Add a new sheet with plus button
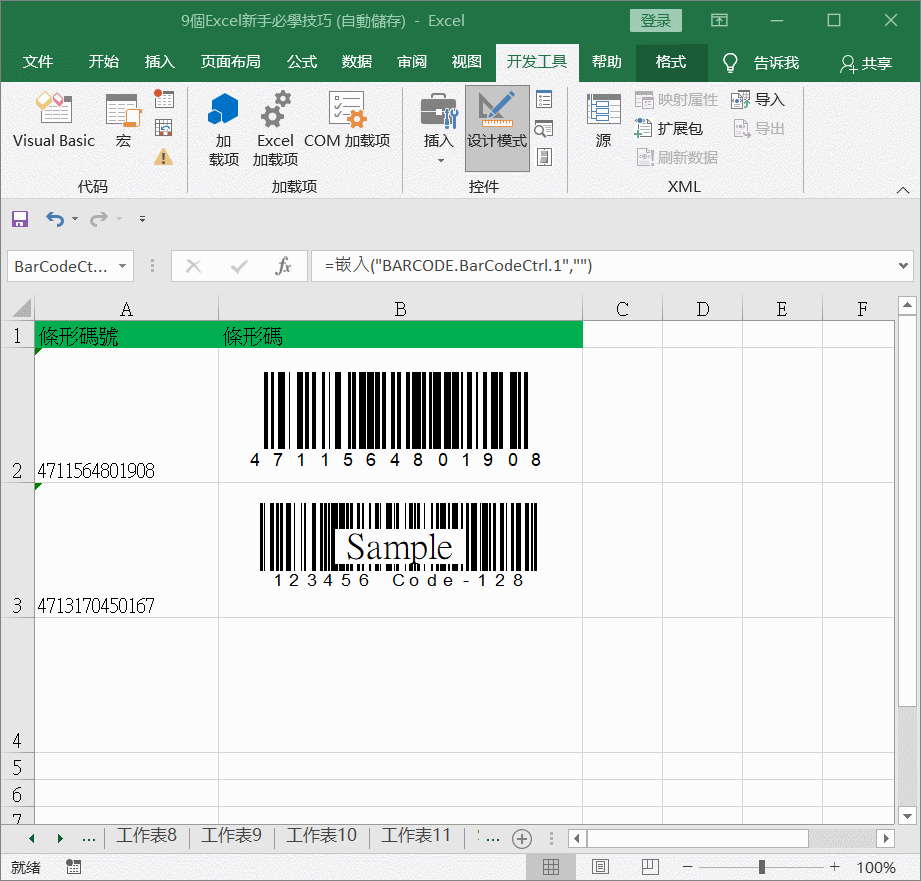Viewport: 921px width, 881px height. click(x=522, y=838)
